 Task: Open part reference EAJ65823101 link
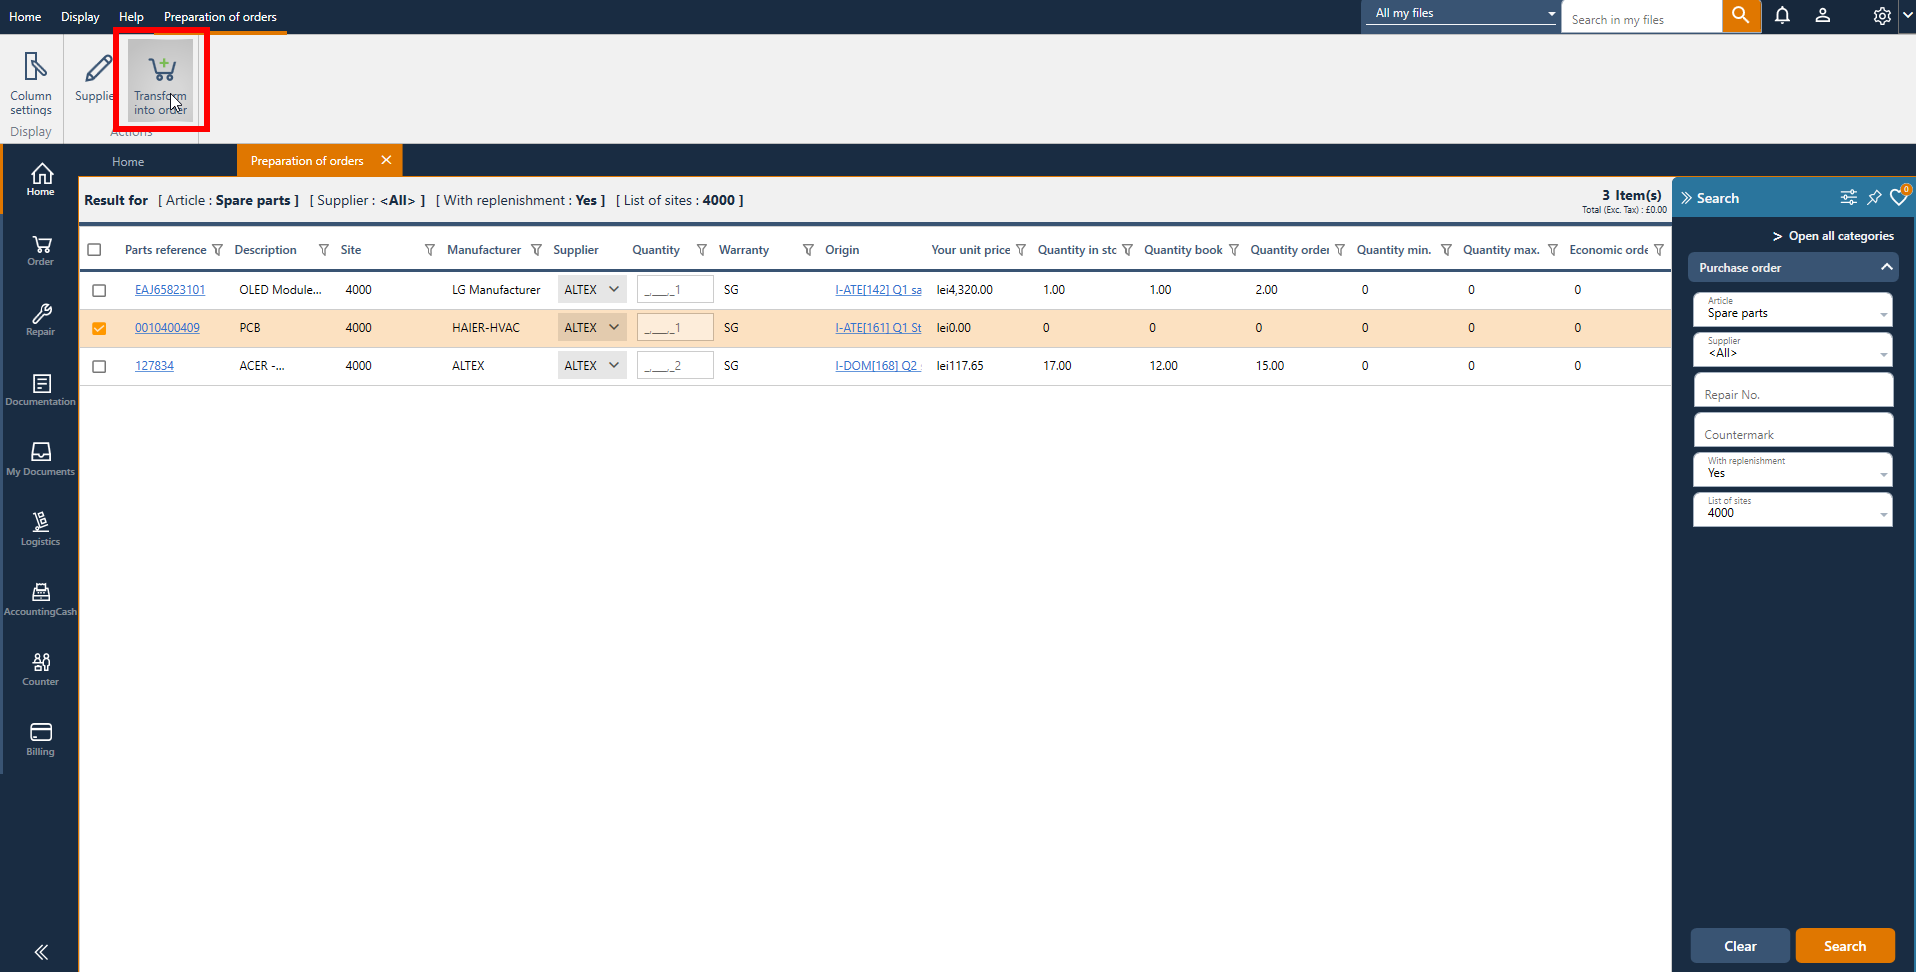[170, 290]
